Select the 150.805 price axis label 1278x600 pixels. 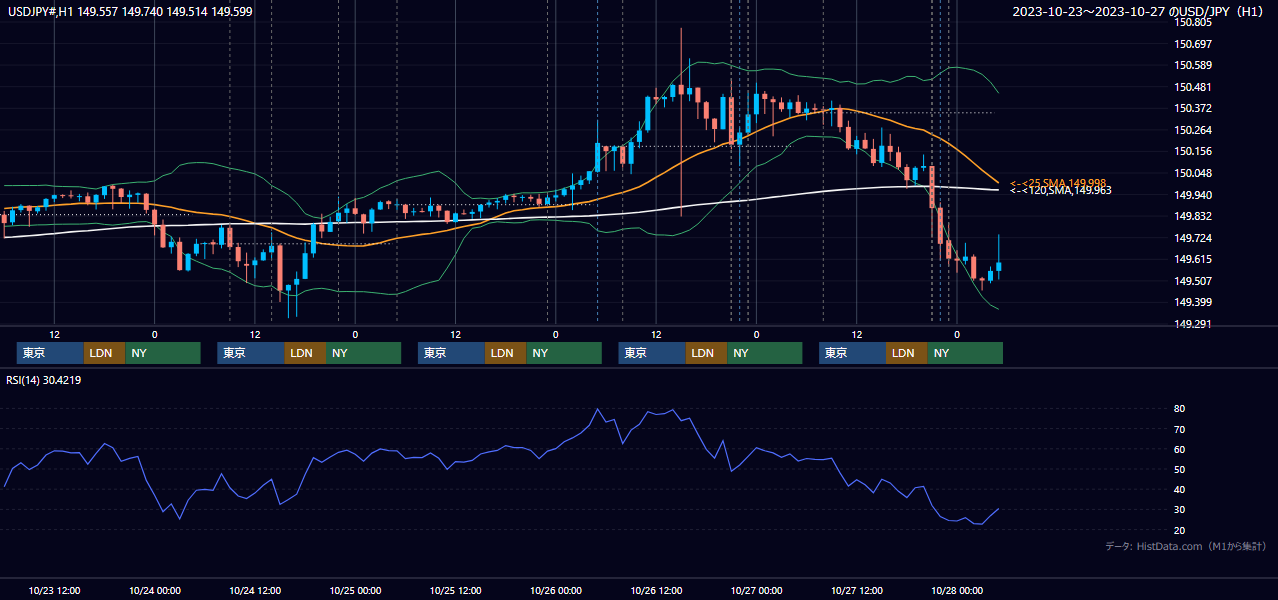coord(1192,22)
